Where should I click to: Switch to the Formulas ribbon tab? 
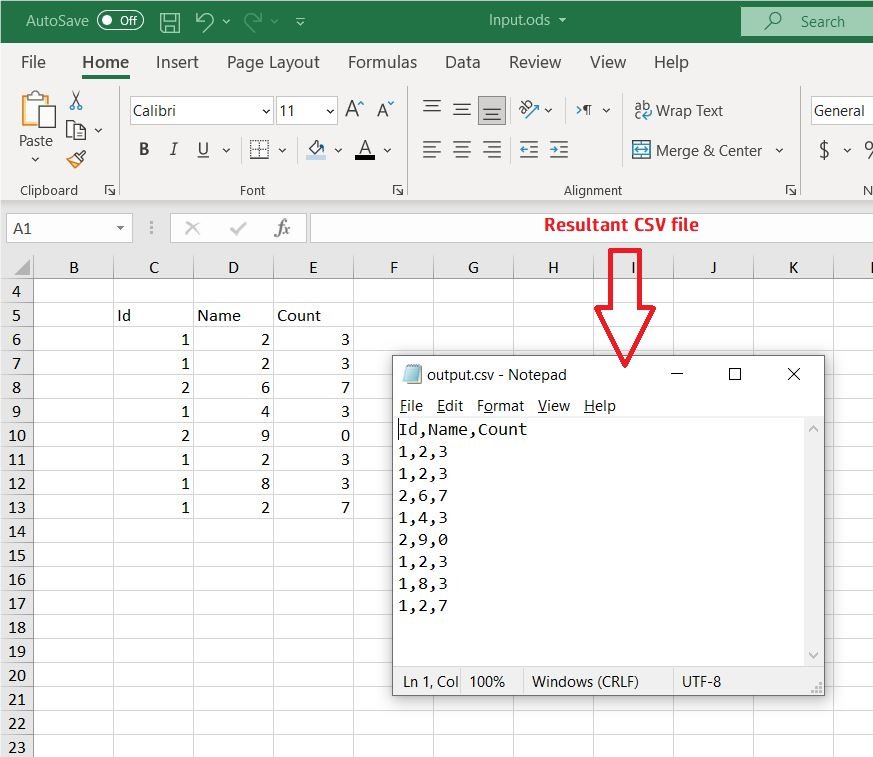382,62
